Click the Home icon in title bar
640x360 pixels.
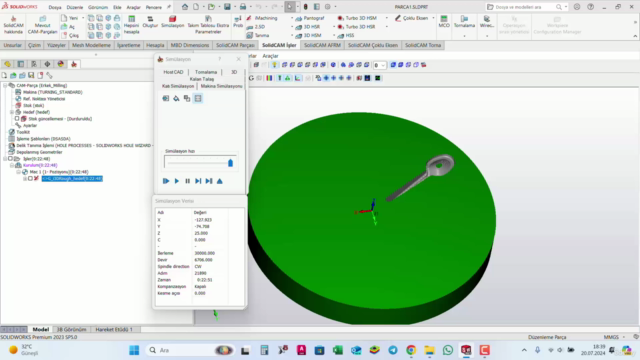pos(185,7)
